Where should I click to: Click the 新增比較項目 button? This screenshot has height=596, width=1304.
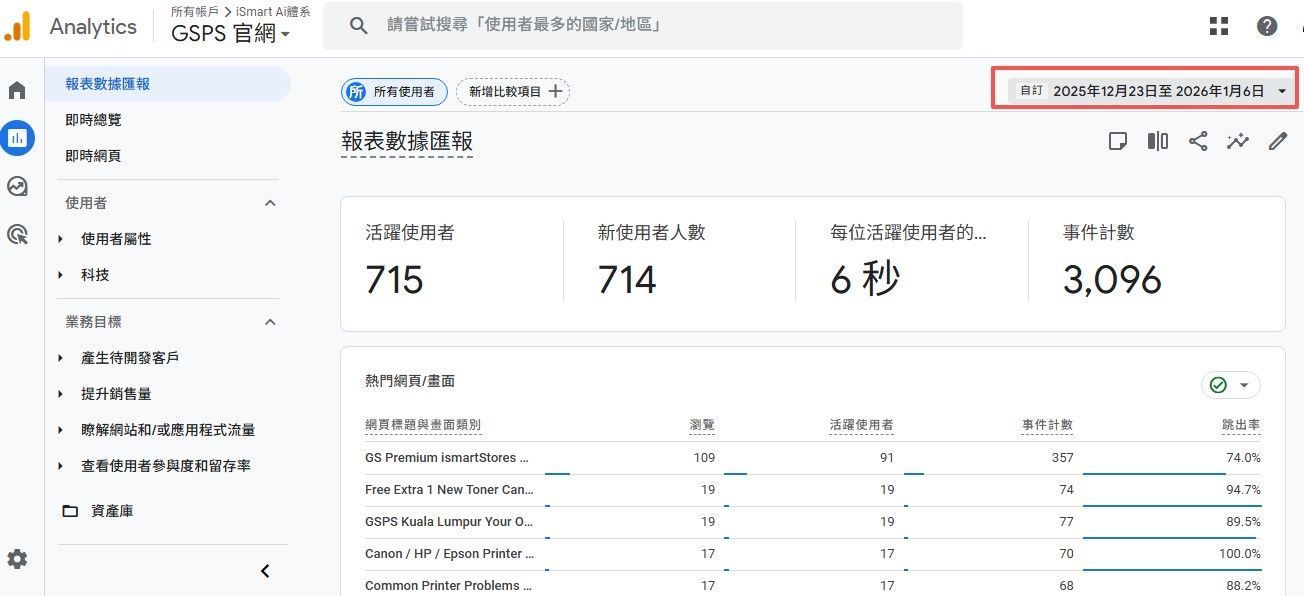point(513,92)
